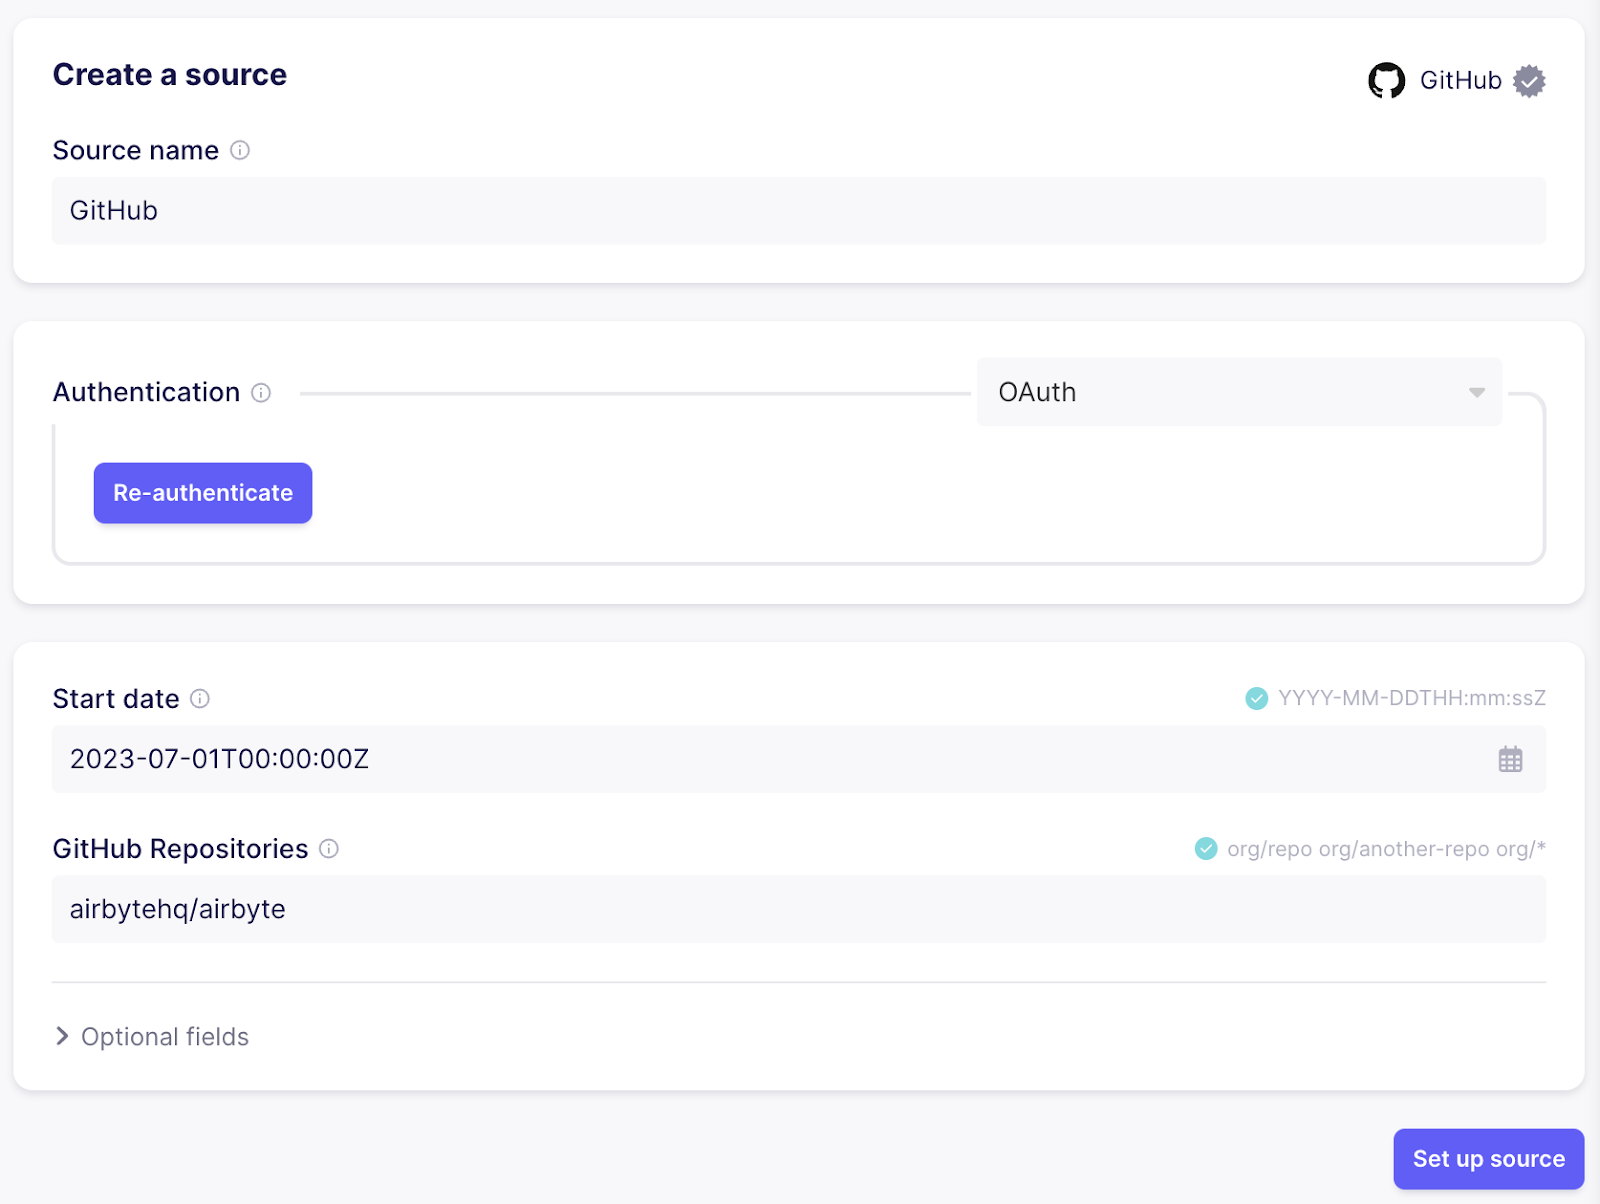
Task: Click the dropdown arrow on the Authentication selector
Action: pyautogui.click(x=1477, y=392)
